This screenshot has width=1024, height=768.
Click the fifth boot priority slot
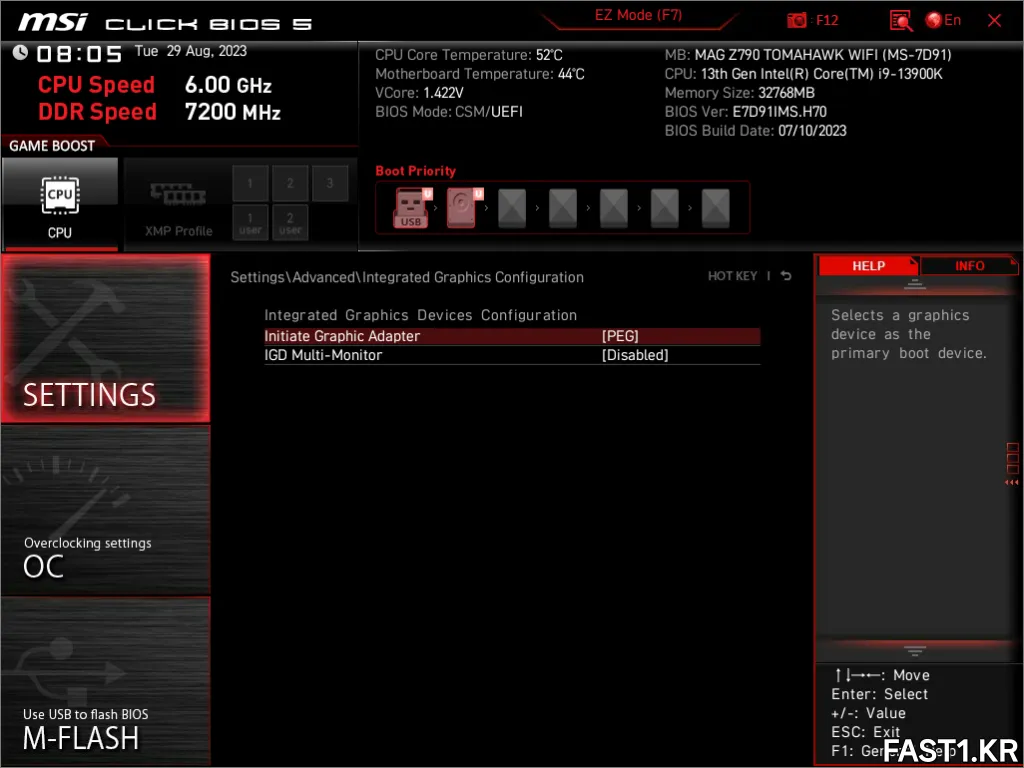[x=614, y=208]
